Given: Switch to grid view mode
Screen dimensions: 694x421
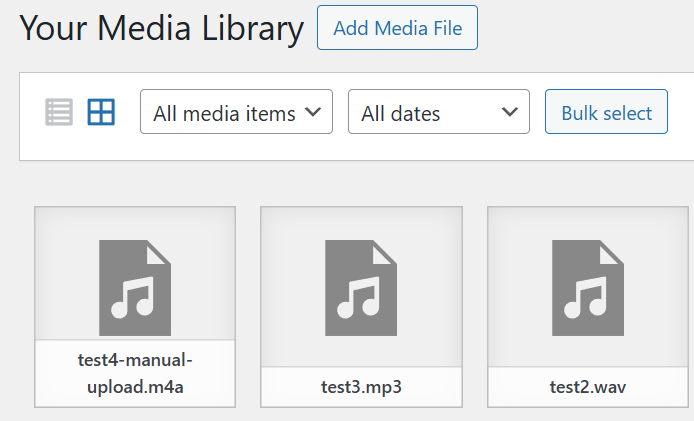Looking at the screenshot, I should [101, 112].
